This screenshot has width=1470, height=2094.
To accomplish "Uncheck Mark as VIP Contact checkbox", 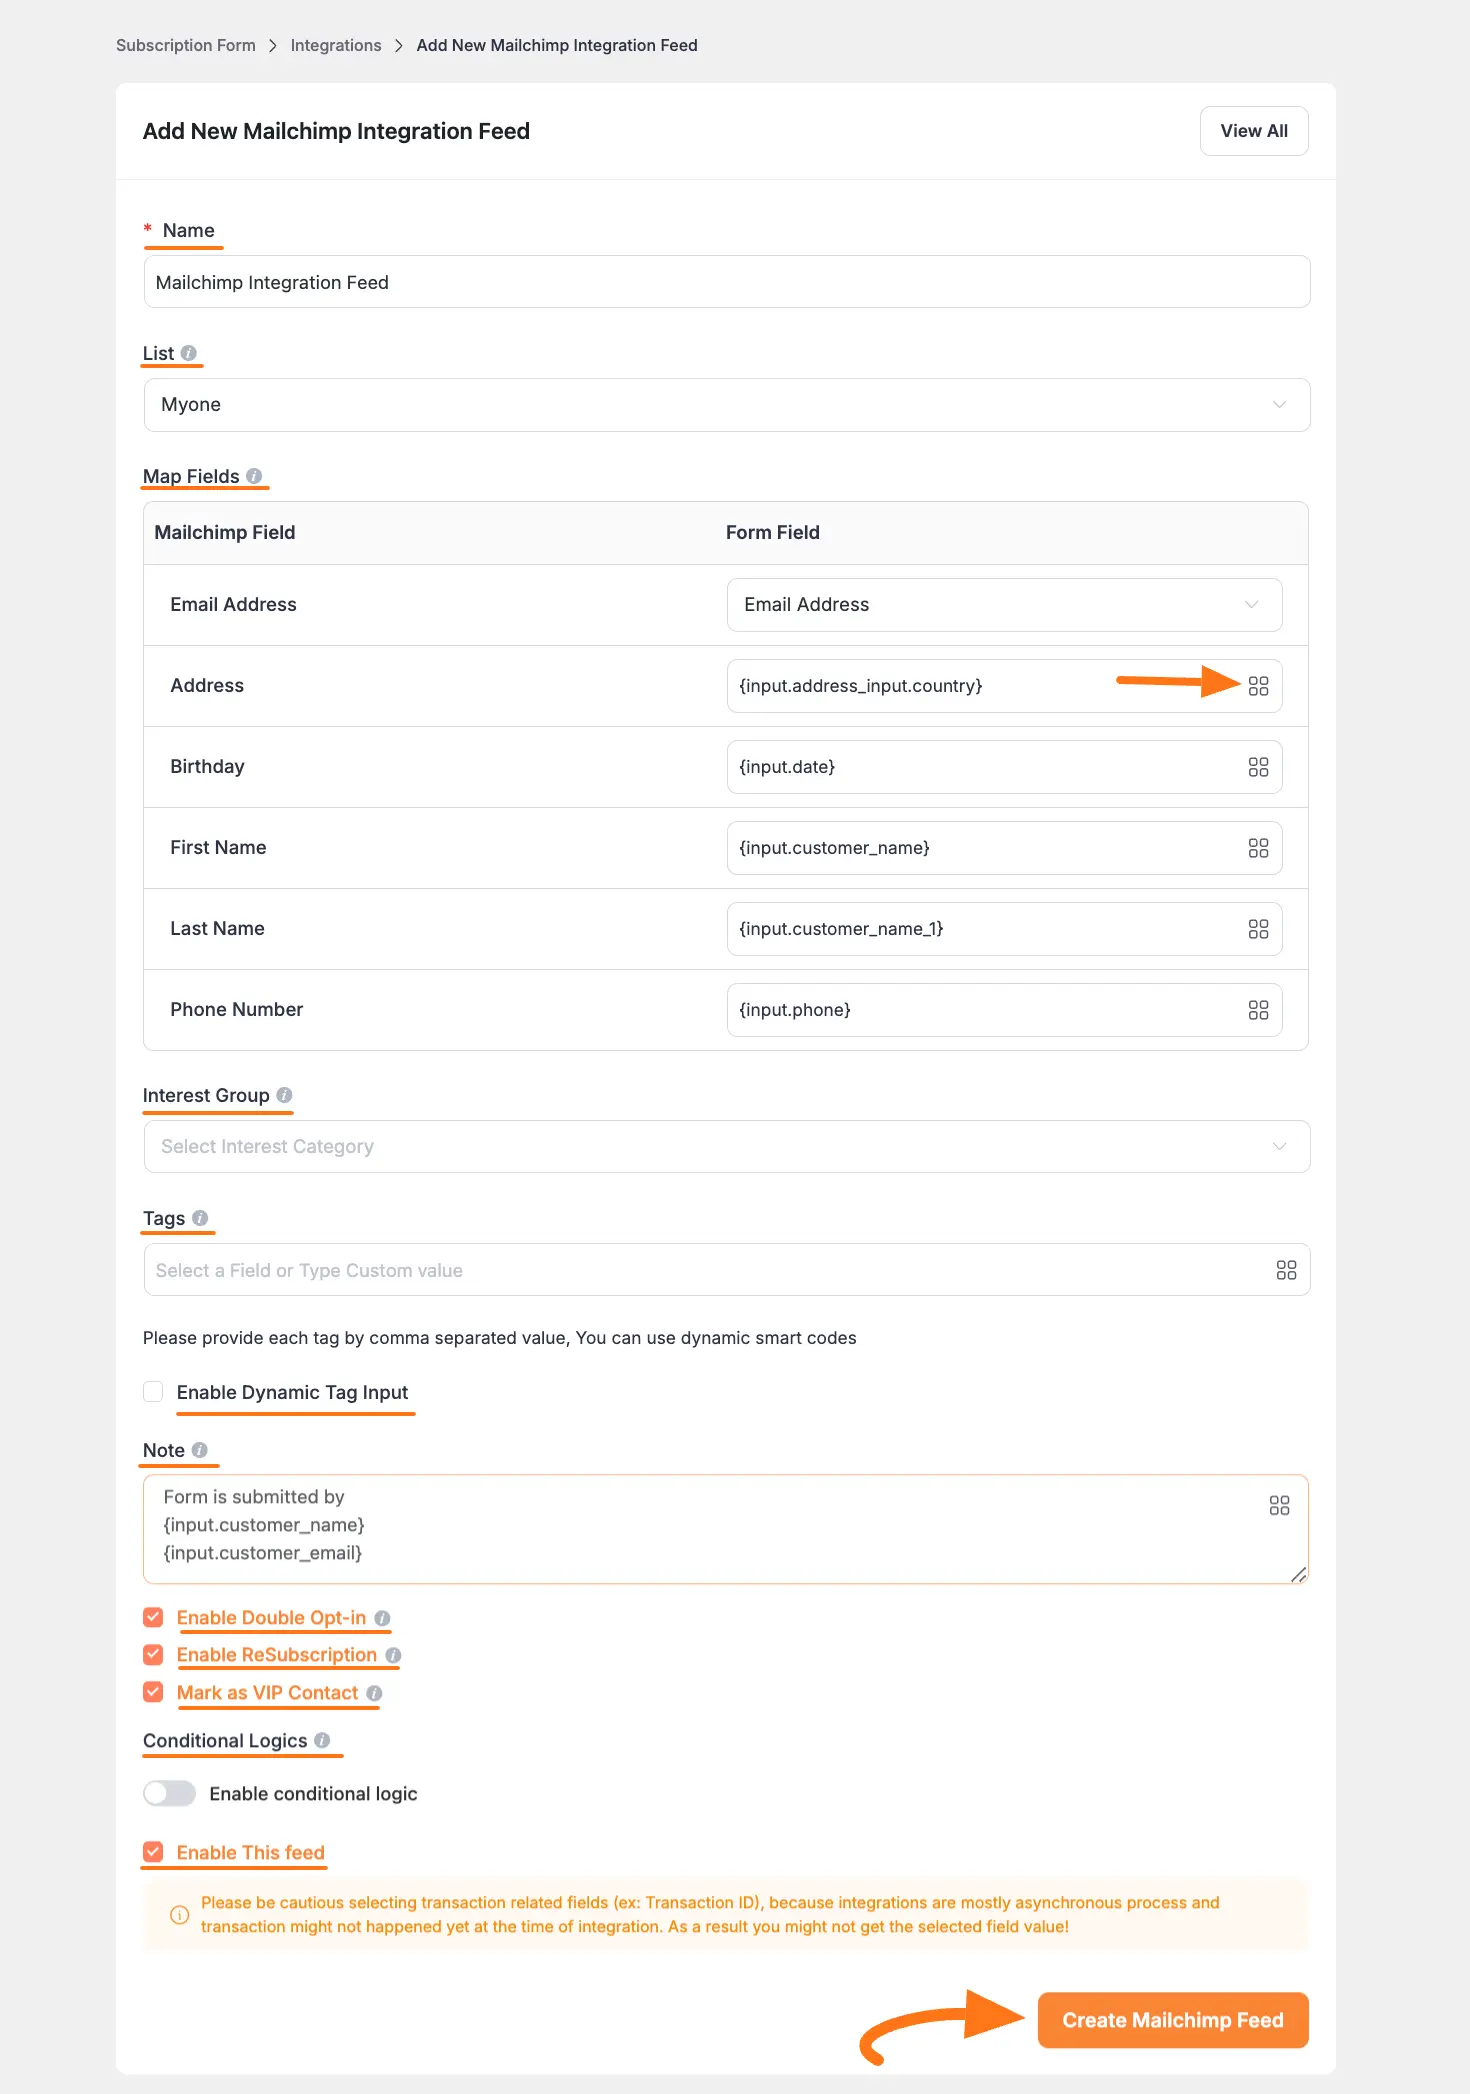I will 153,1692.
